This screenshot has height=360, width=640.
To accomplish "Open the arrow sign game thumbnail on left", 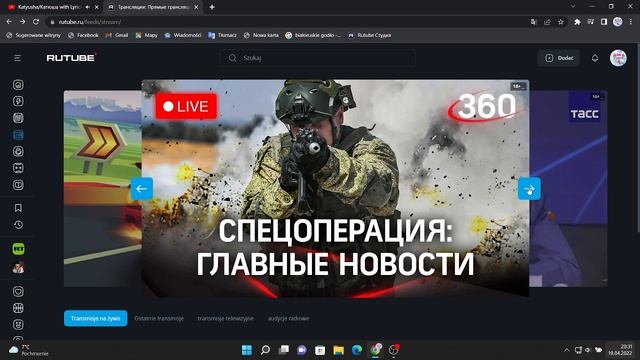I will pos(102,189).
